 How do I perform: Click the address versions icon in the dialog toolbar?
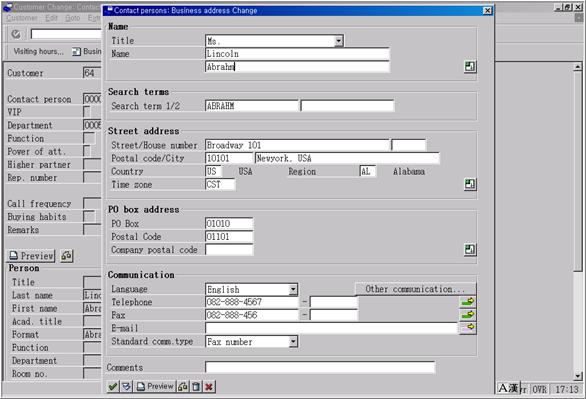[183, 386]
